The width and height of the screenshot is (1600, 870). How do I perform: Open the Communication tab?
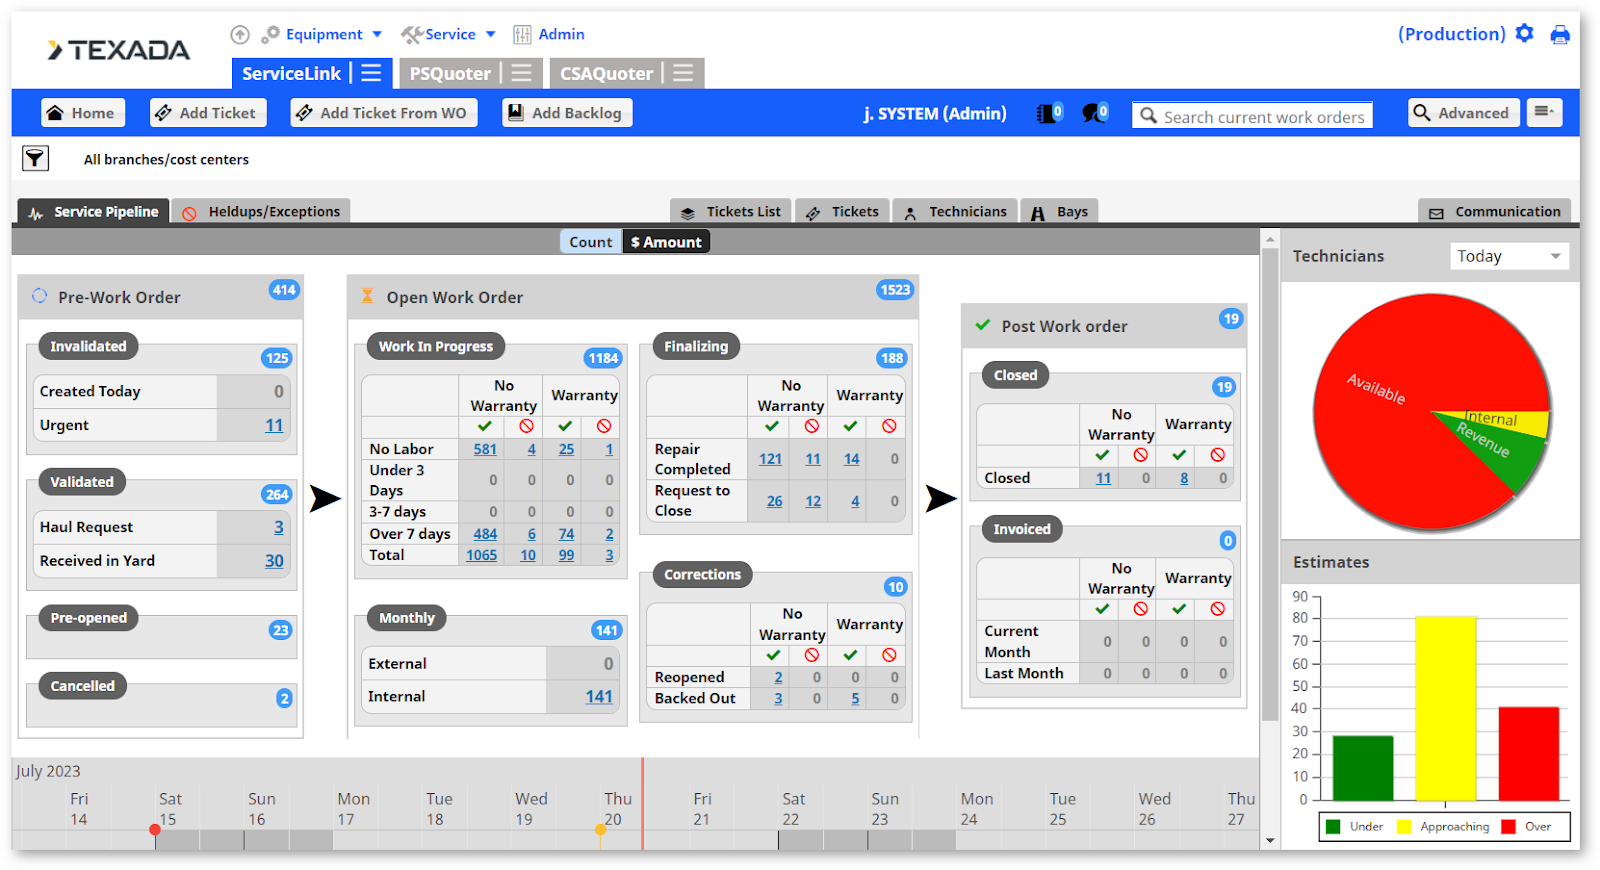(x=1495, y=212)
